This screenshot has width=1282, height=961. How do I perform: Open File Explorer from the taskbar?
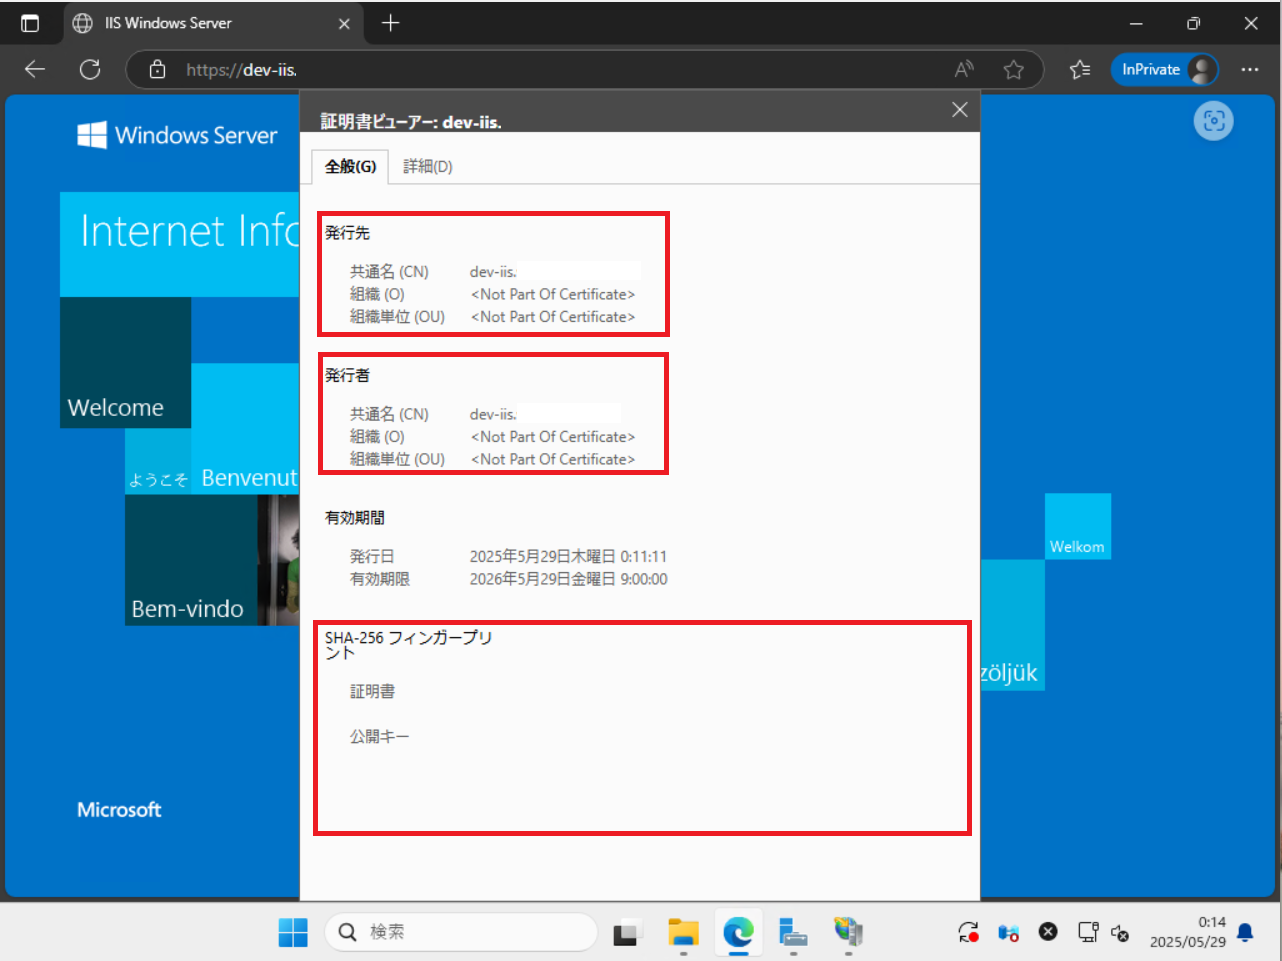(683, 932)
